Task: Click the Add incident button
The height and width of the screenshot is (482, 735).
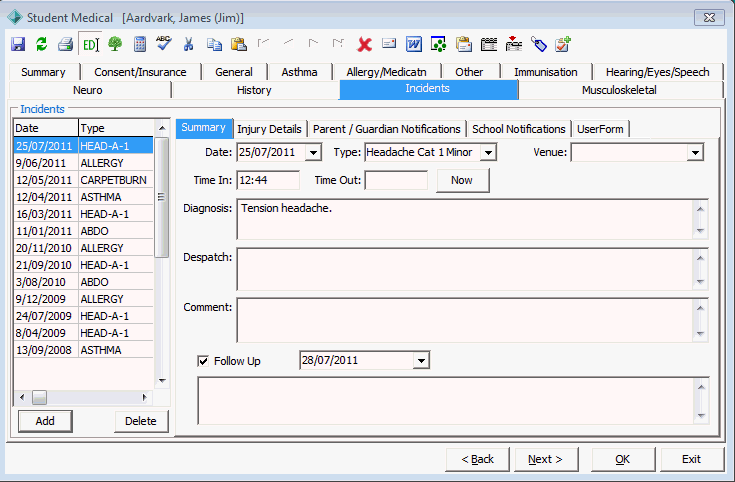Action: pos(45,421)
